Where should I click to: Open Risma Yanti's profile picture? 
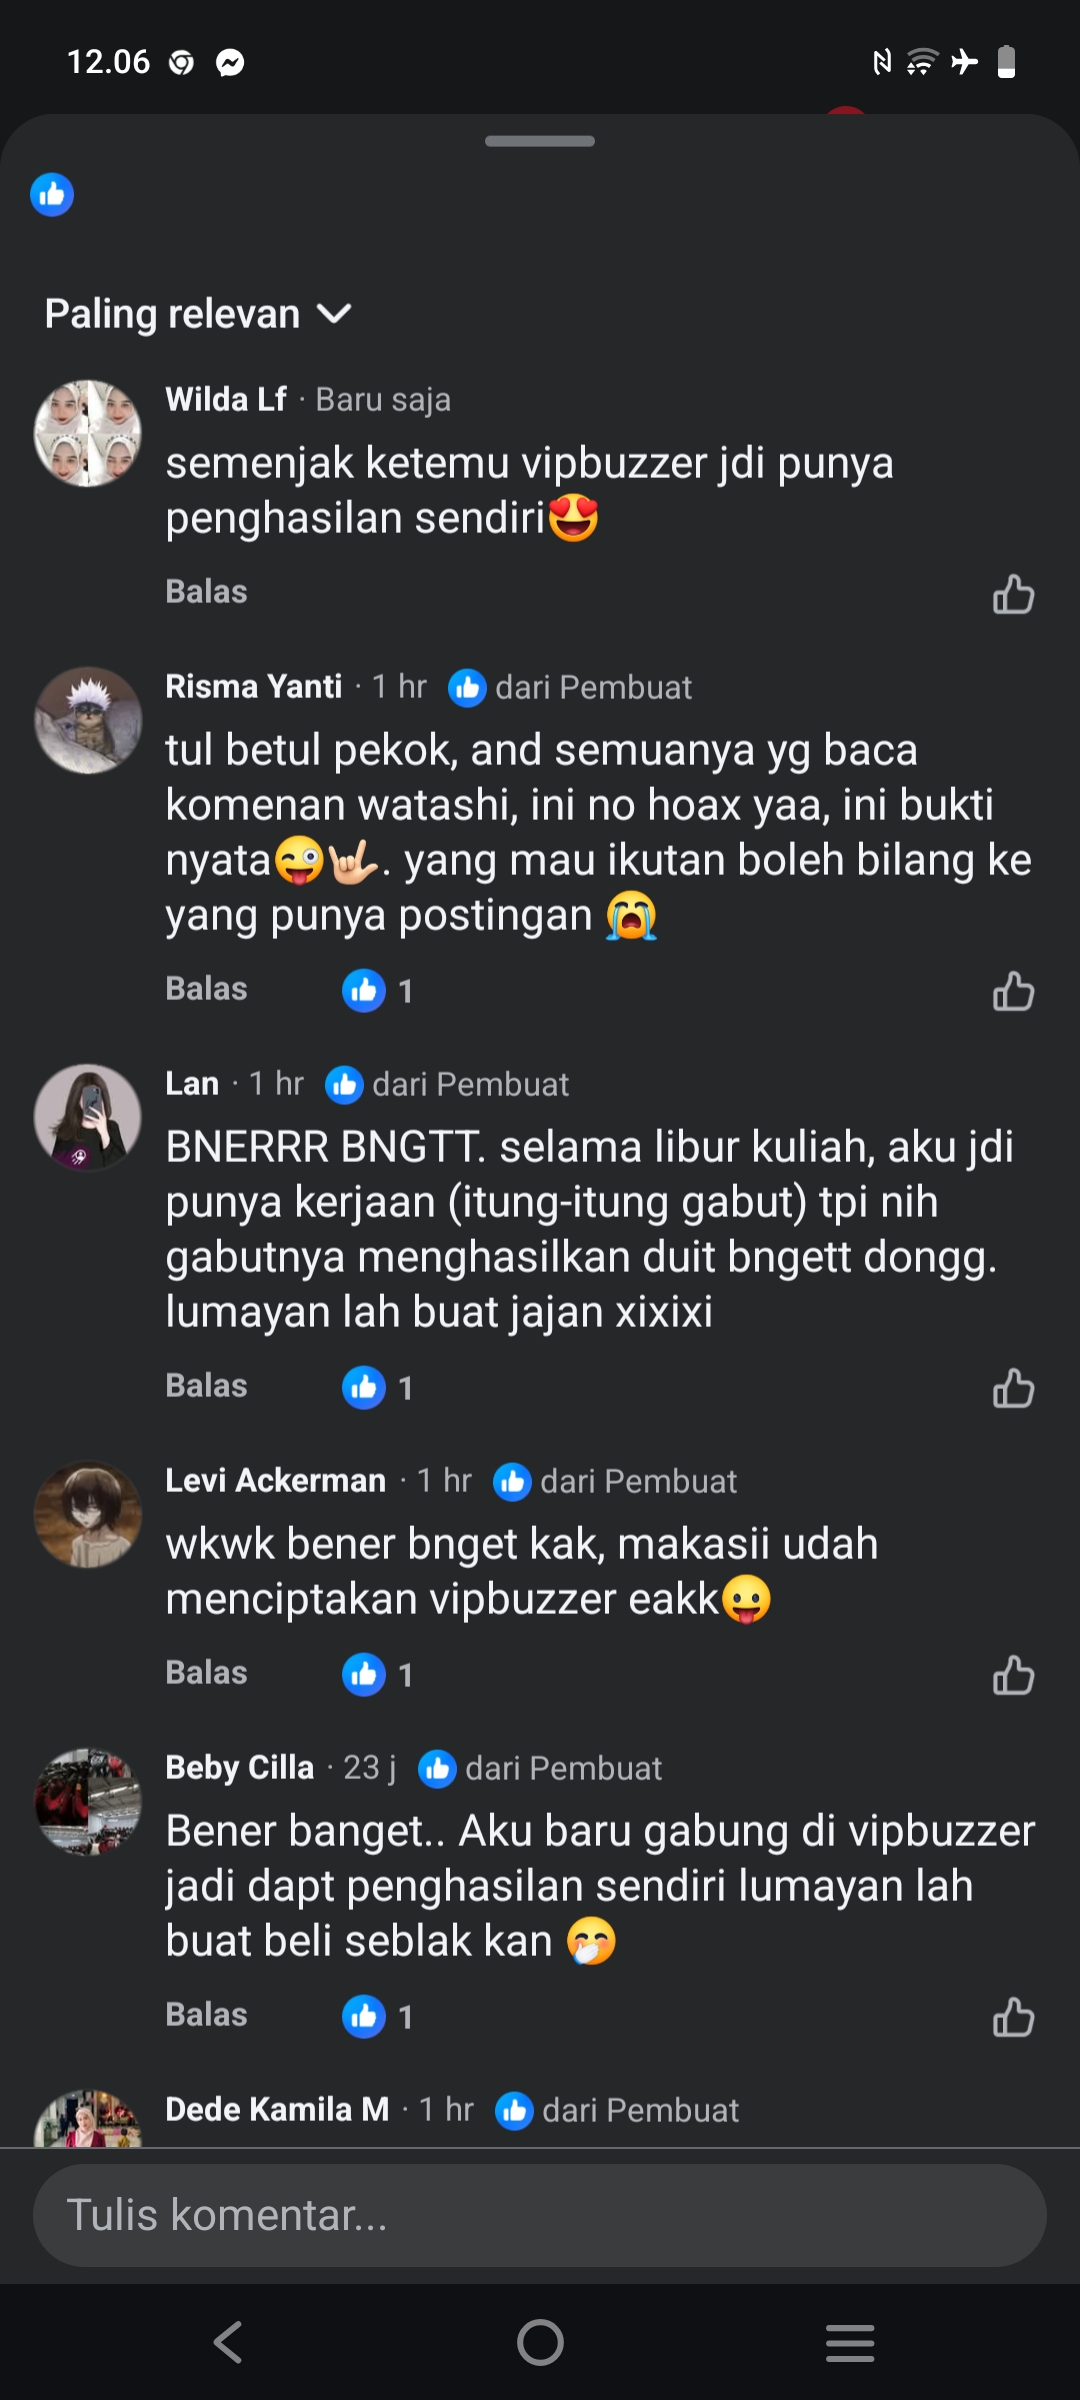tap(88, 720)
